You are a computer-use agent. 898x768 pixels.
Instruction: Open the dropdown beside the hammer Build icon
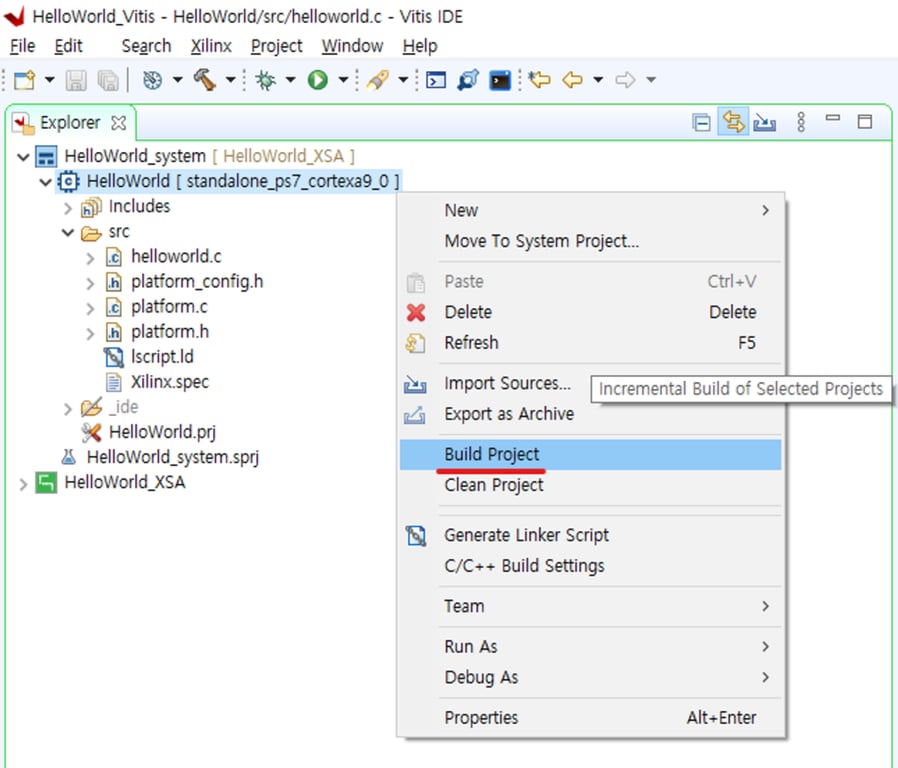pyautogui.click(x=230, y=80)
